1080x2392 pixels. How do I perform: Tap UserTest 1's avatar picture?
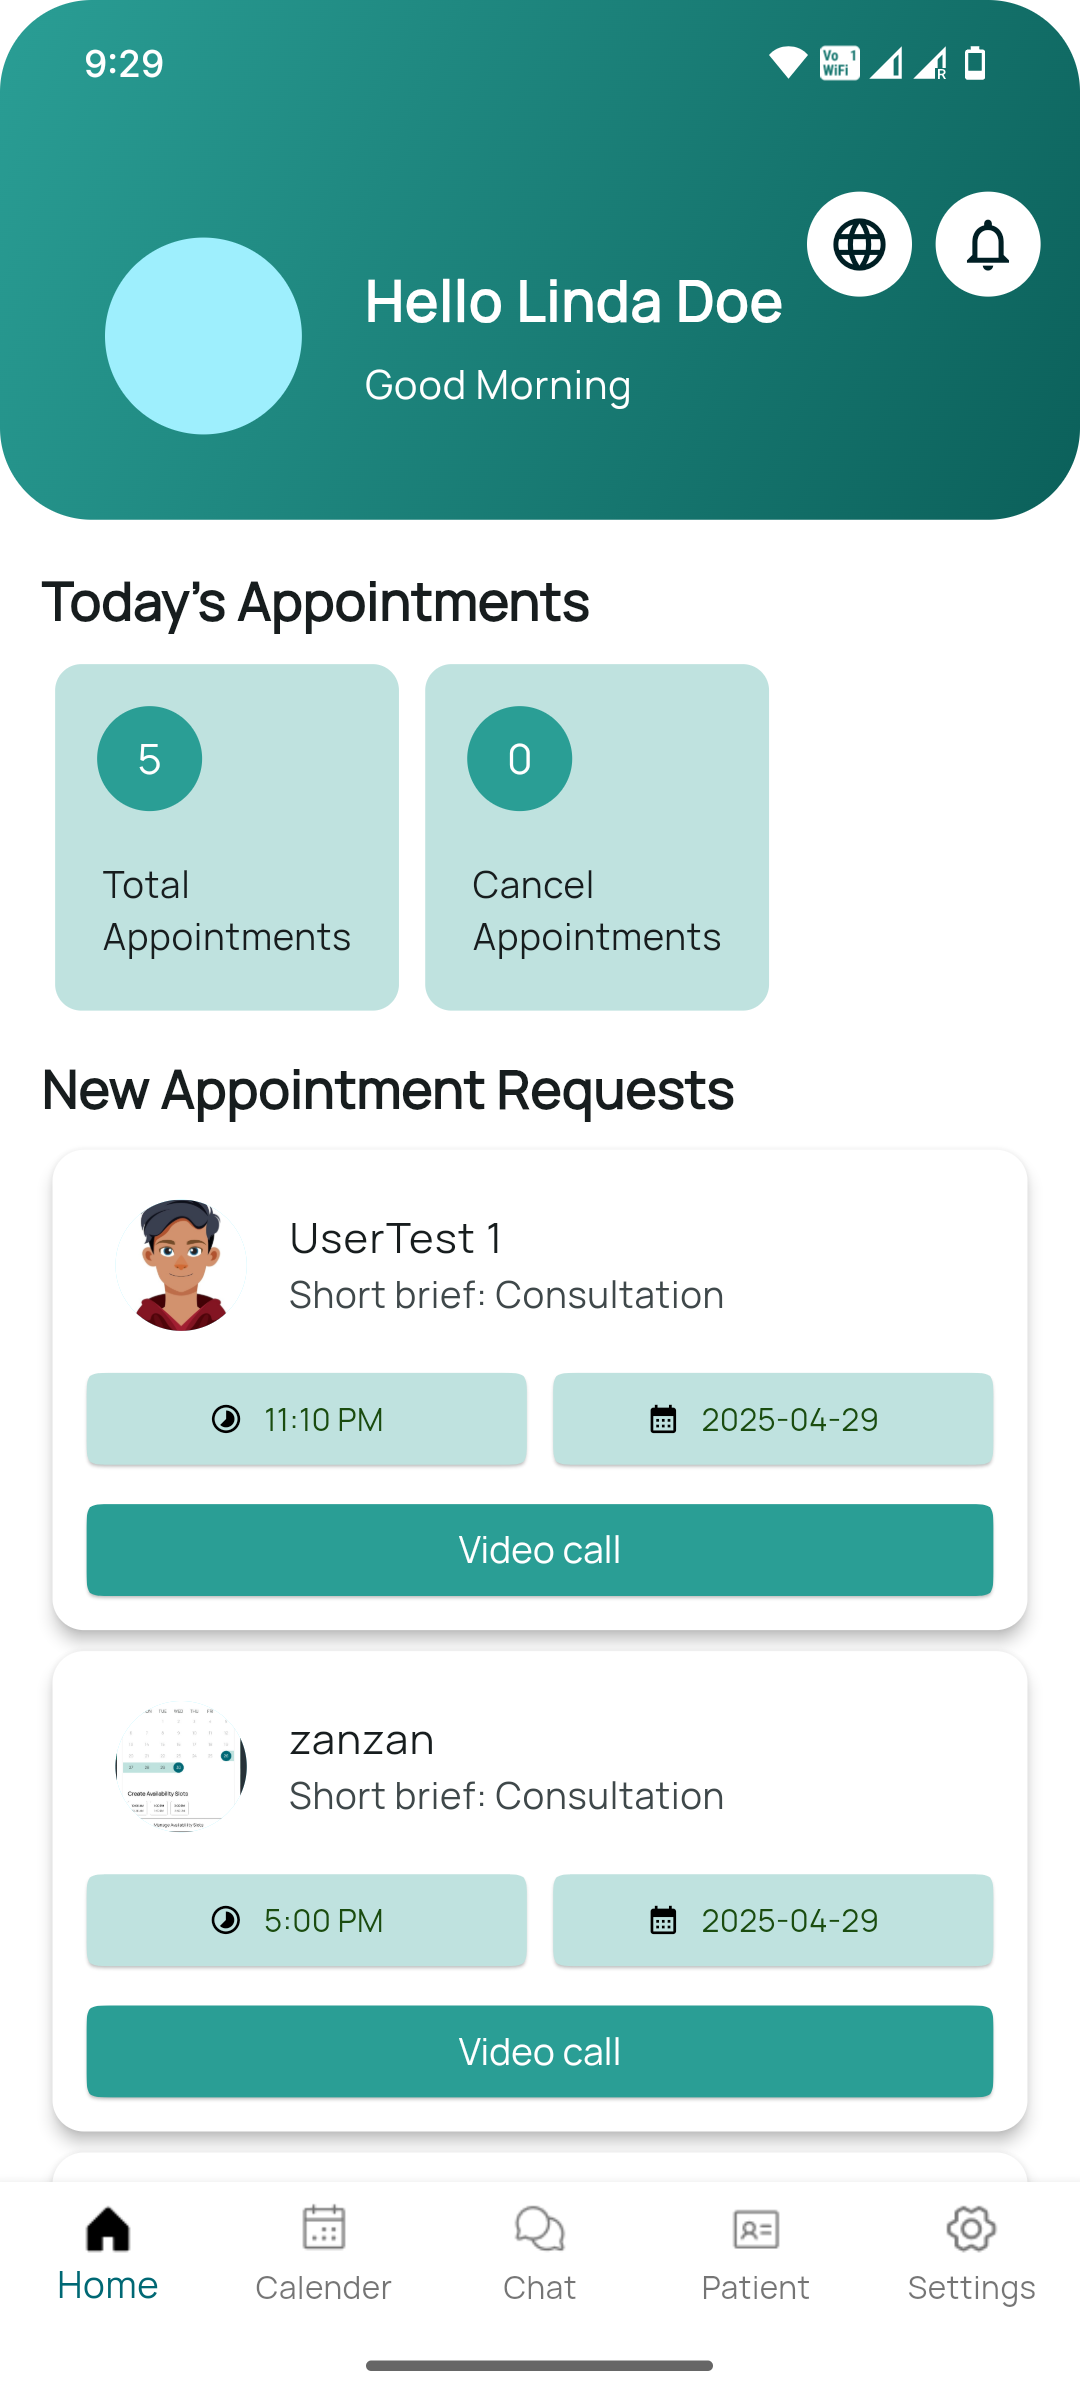click(181, 1265)
